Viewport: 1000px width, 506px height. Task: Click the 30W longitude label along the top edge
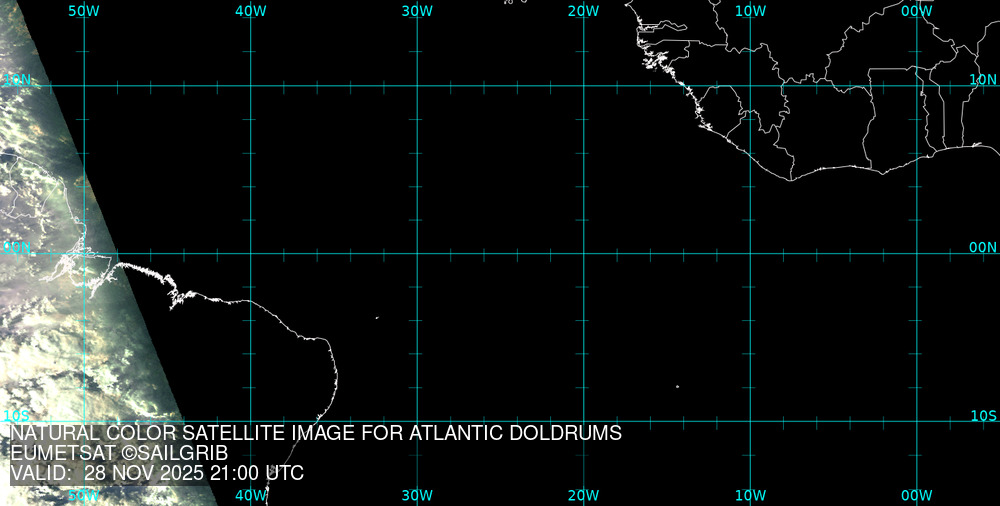pyautogui.click(x=417, y=10)
